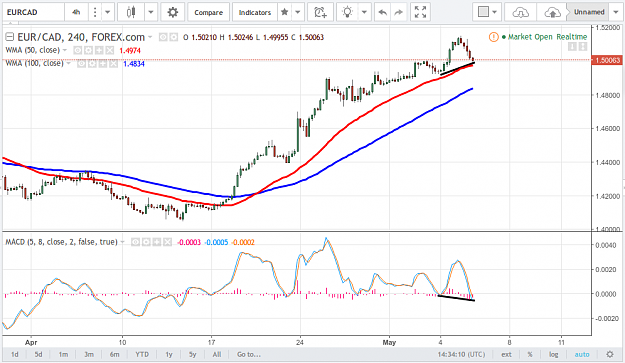Hide the MACD indicator with eye icon

pyautogui.click(x=136, y=242)
